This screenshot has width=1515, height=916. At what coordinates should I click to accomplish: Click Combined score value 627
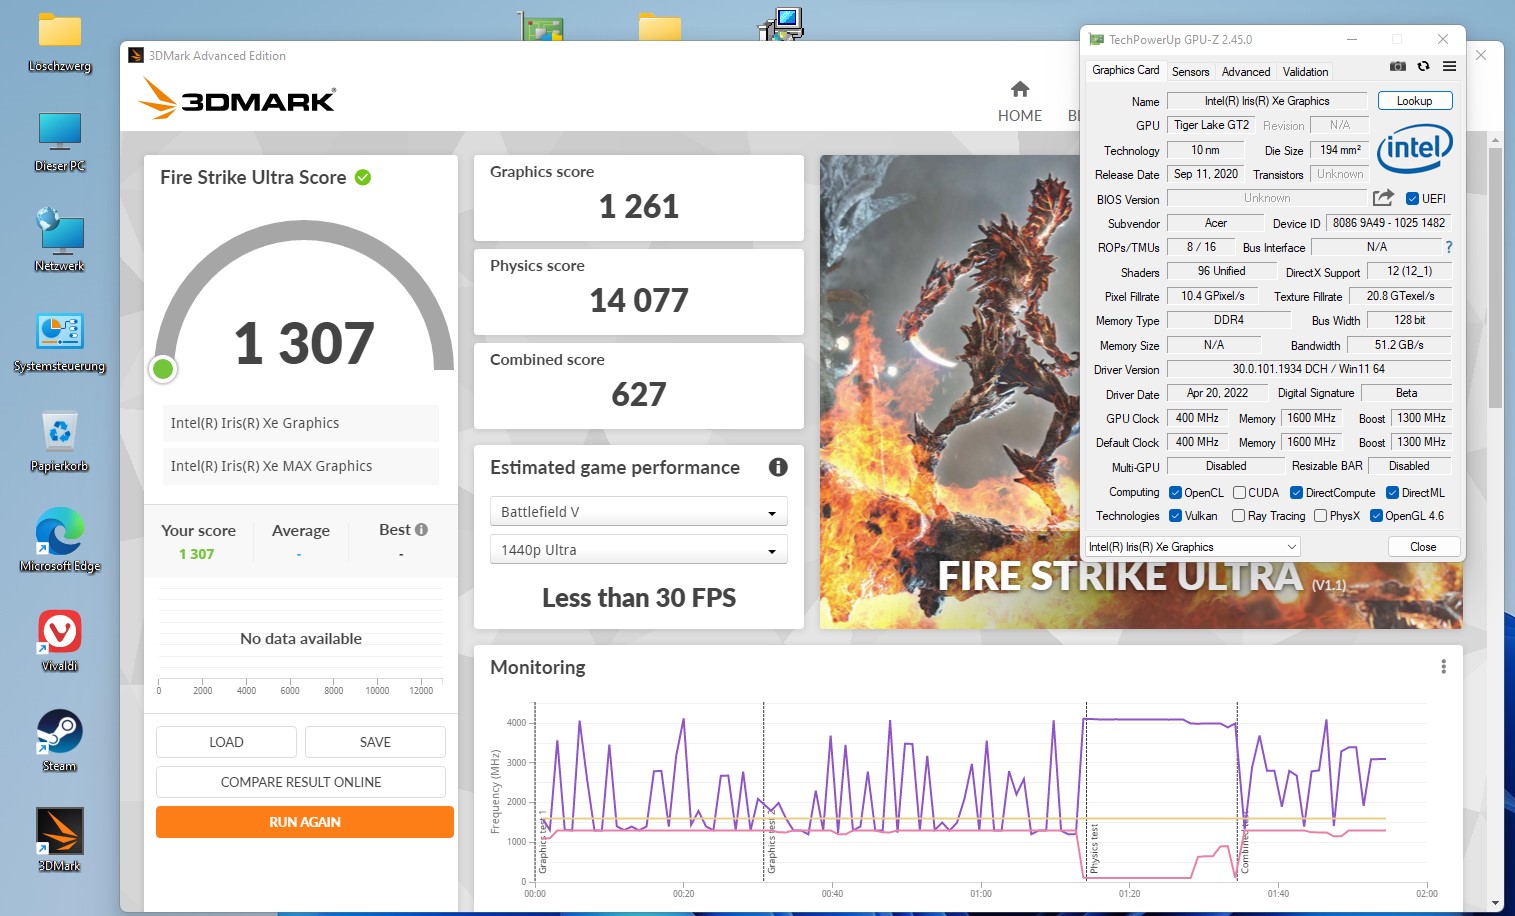click(638, 395)
